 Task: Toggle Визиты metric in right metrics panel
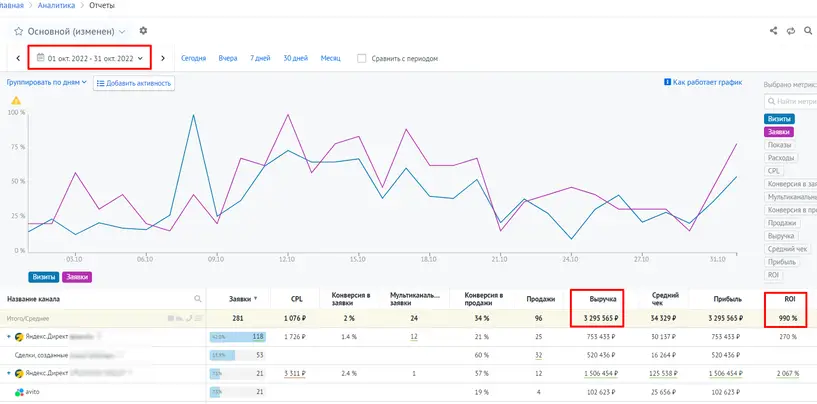(x=779, y=119)
